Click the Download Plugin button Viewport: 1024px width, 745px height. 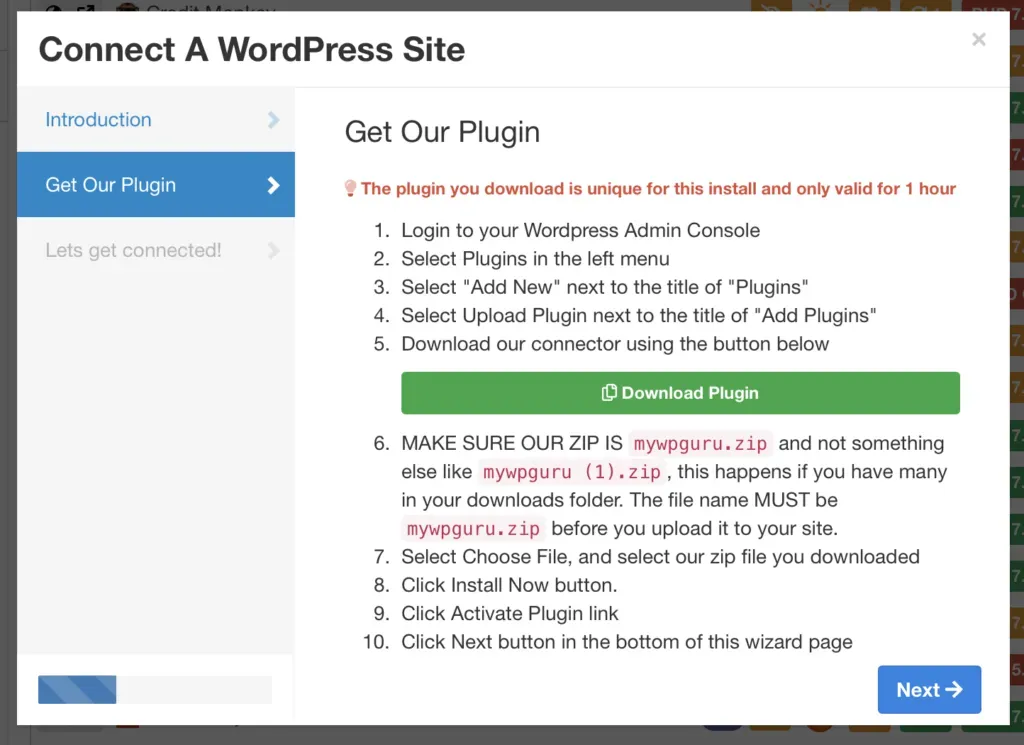coord(680,393)
